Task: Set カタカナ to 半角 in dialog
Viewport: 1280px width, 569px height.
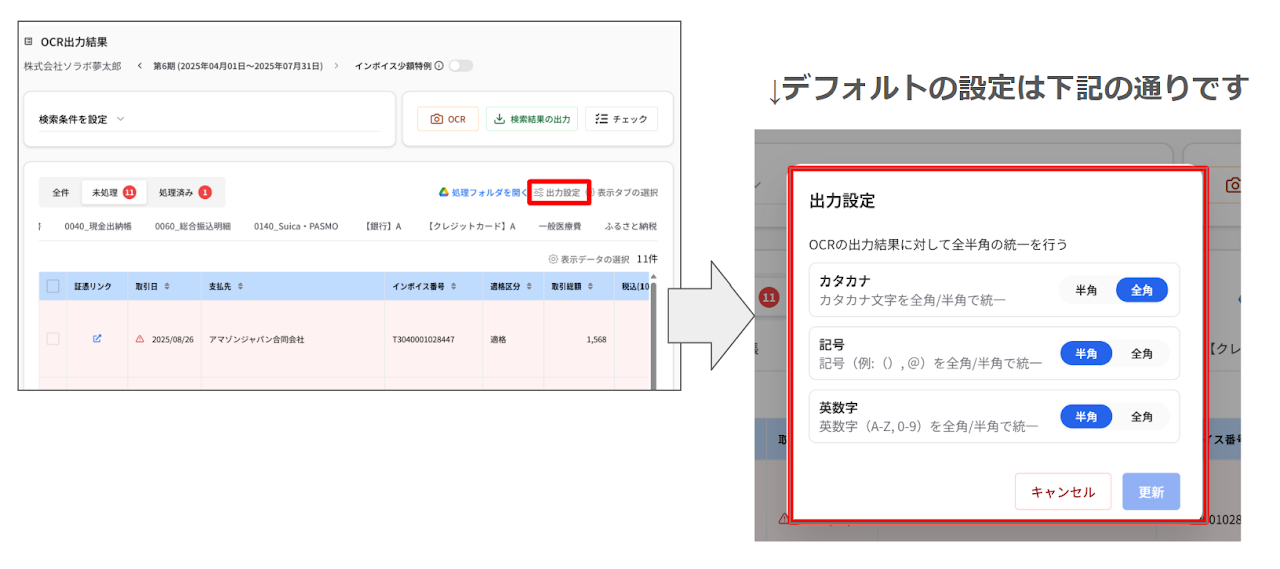Action: click(x=1086, y=290)
